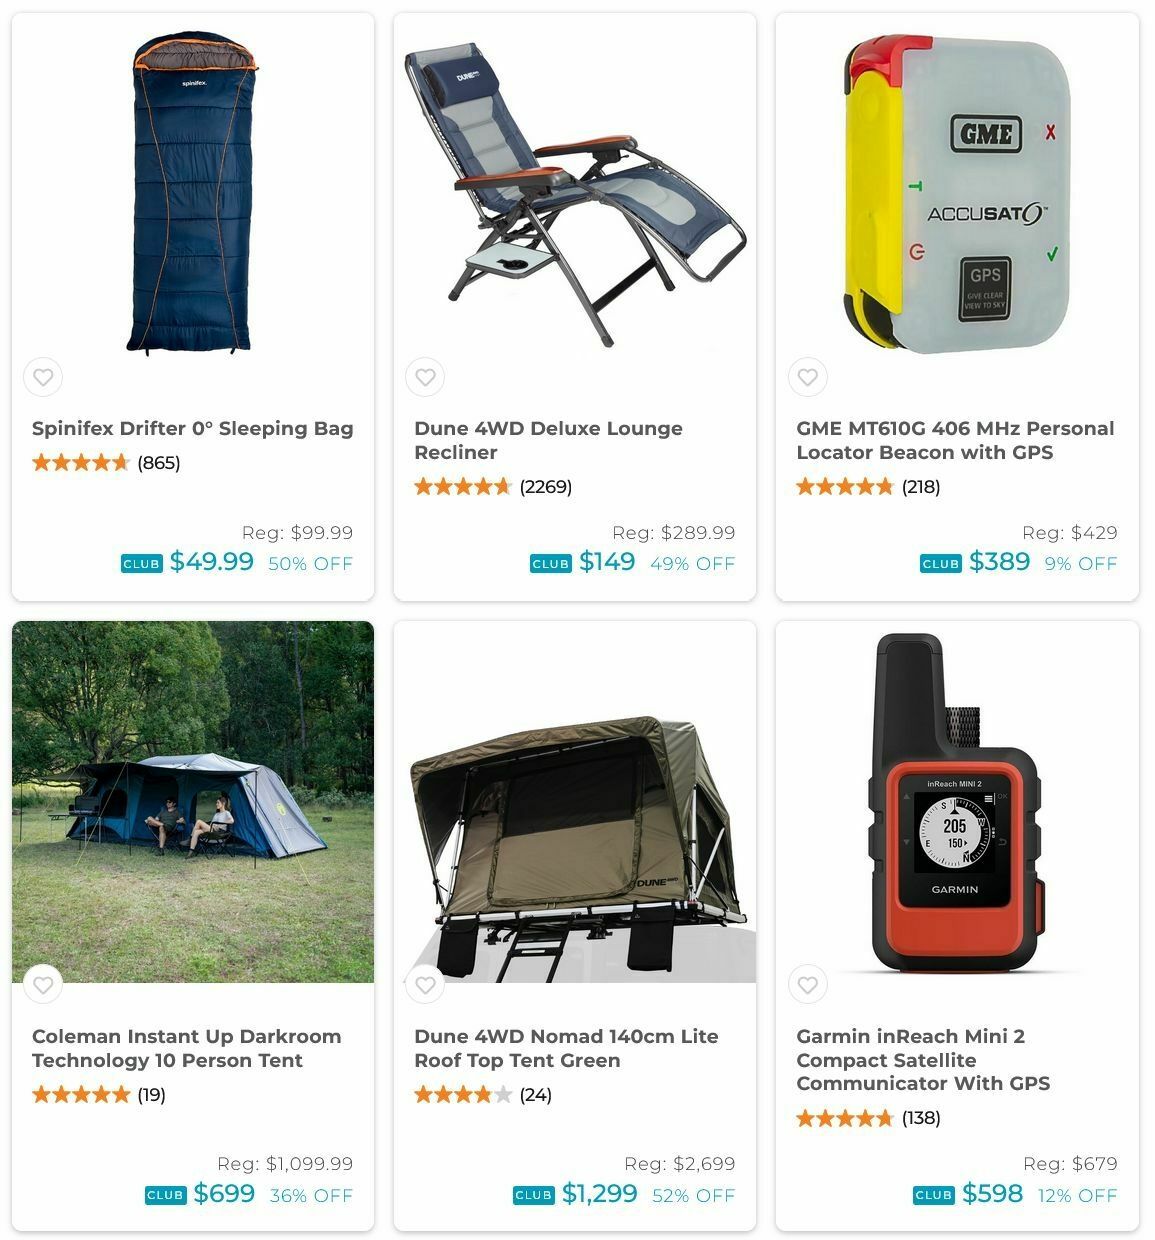Toggle wishlist heart for GME MT610G beacon
The width and height of the screenshot is (1155, 1240).
[808, 377]
